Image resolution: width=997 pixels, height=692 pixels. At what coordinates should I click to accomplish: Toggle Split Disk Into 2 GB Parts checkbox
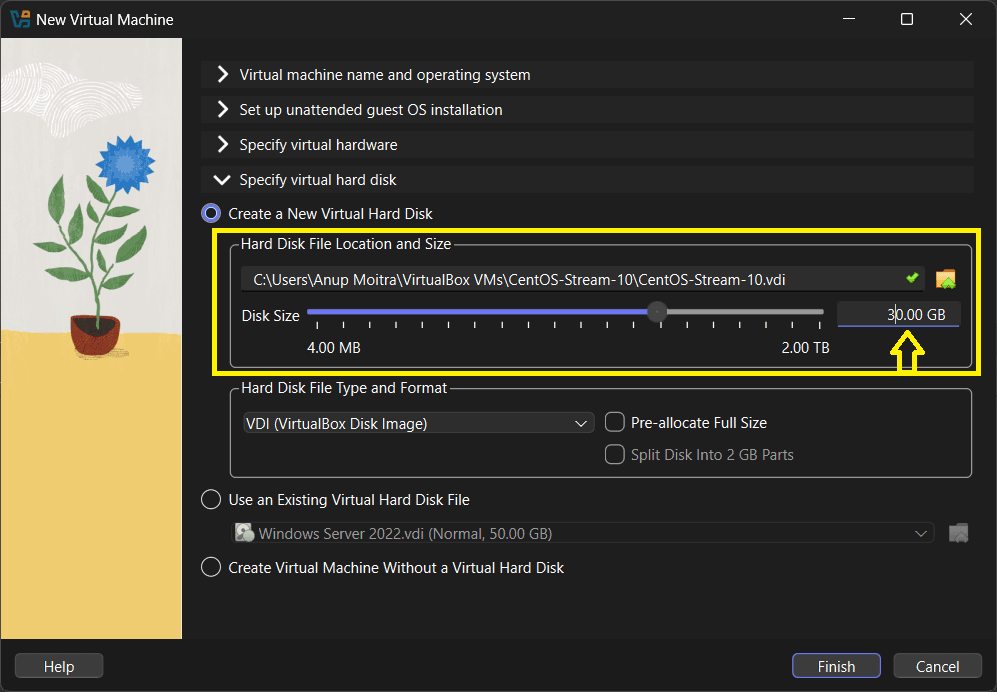(615, 455)
